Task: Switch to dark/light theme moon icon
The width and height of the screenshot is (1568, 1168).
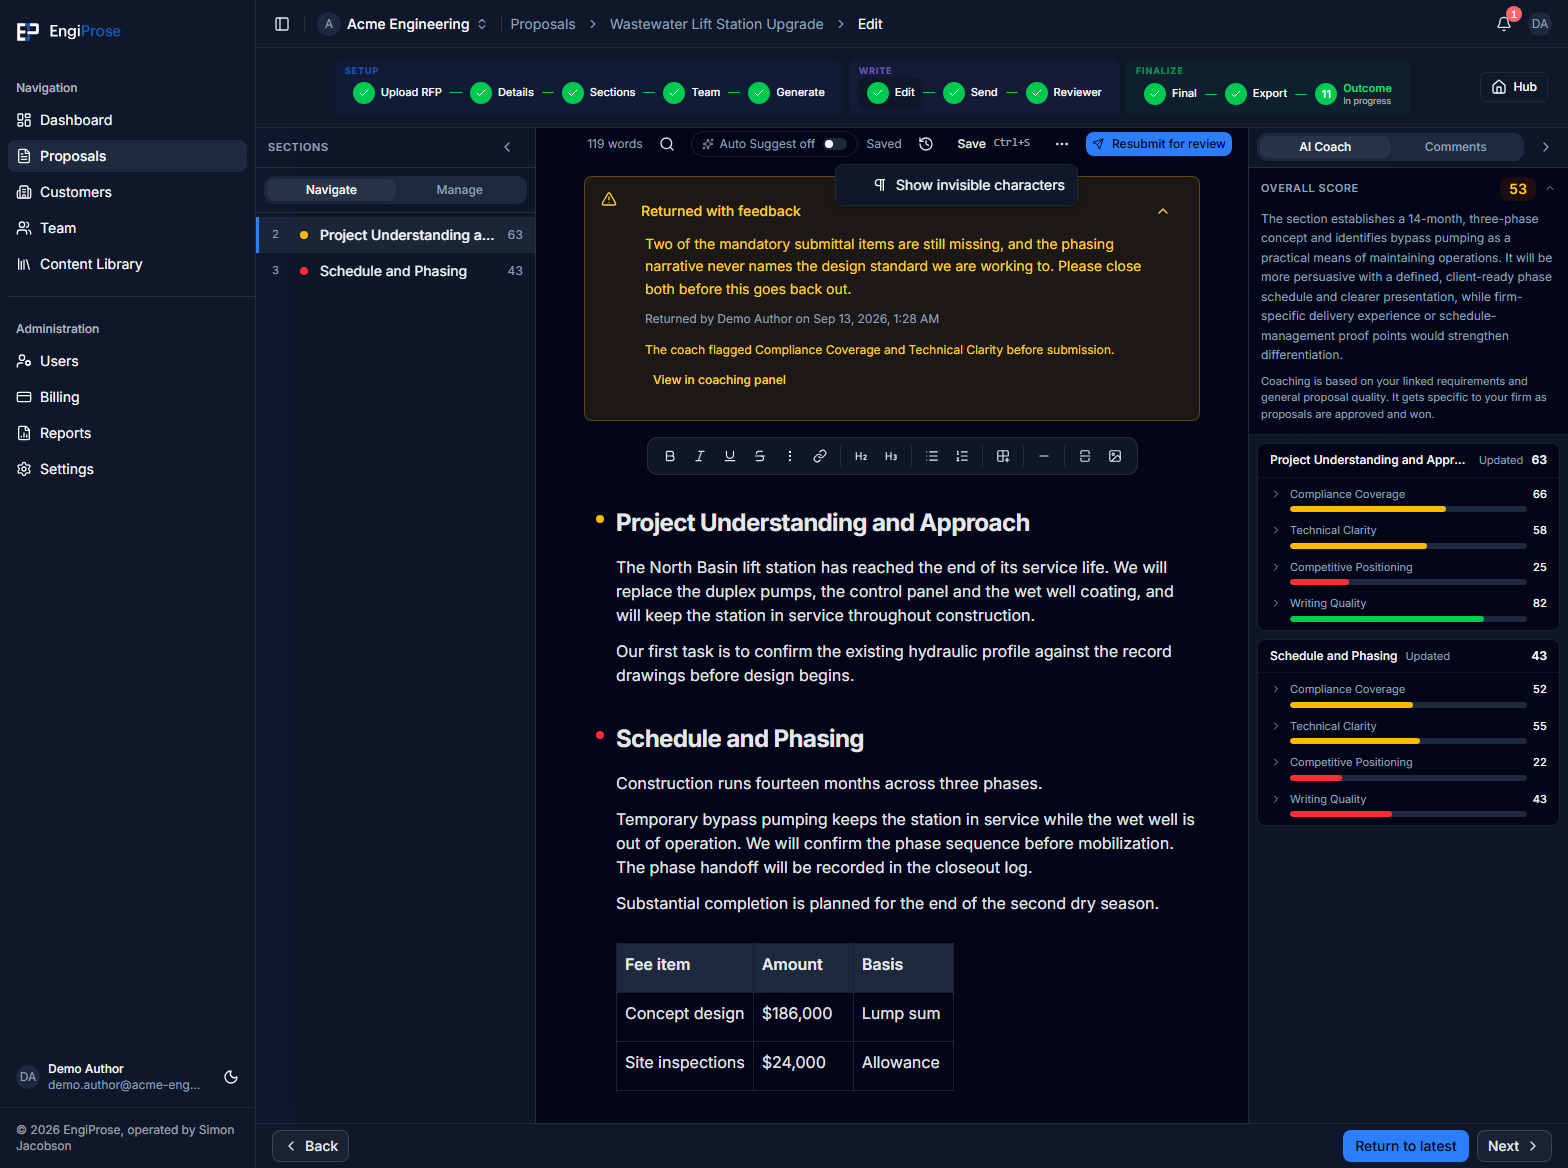Action: coord(231,1077)
